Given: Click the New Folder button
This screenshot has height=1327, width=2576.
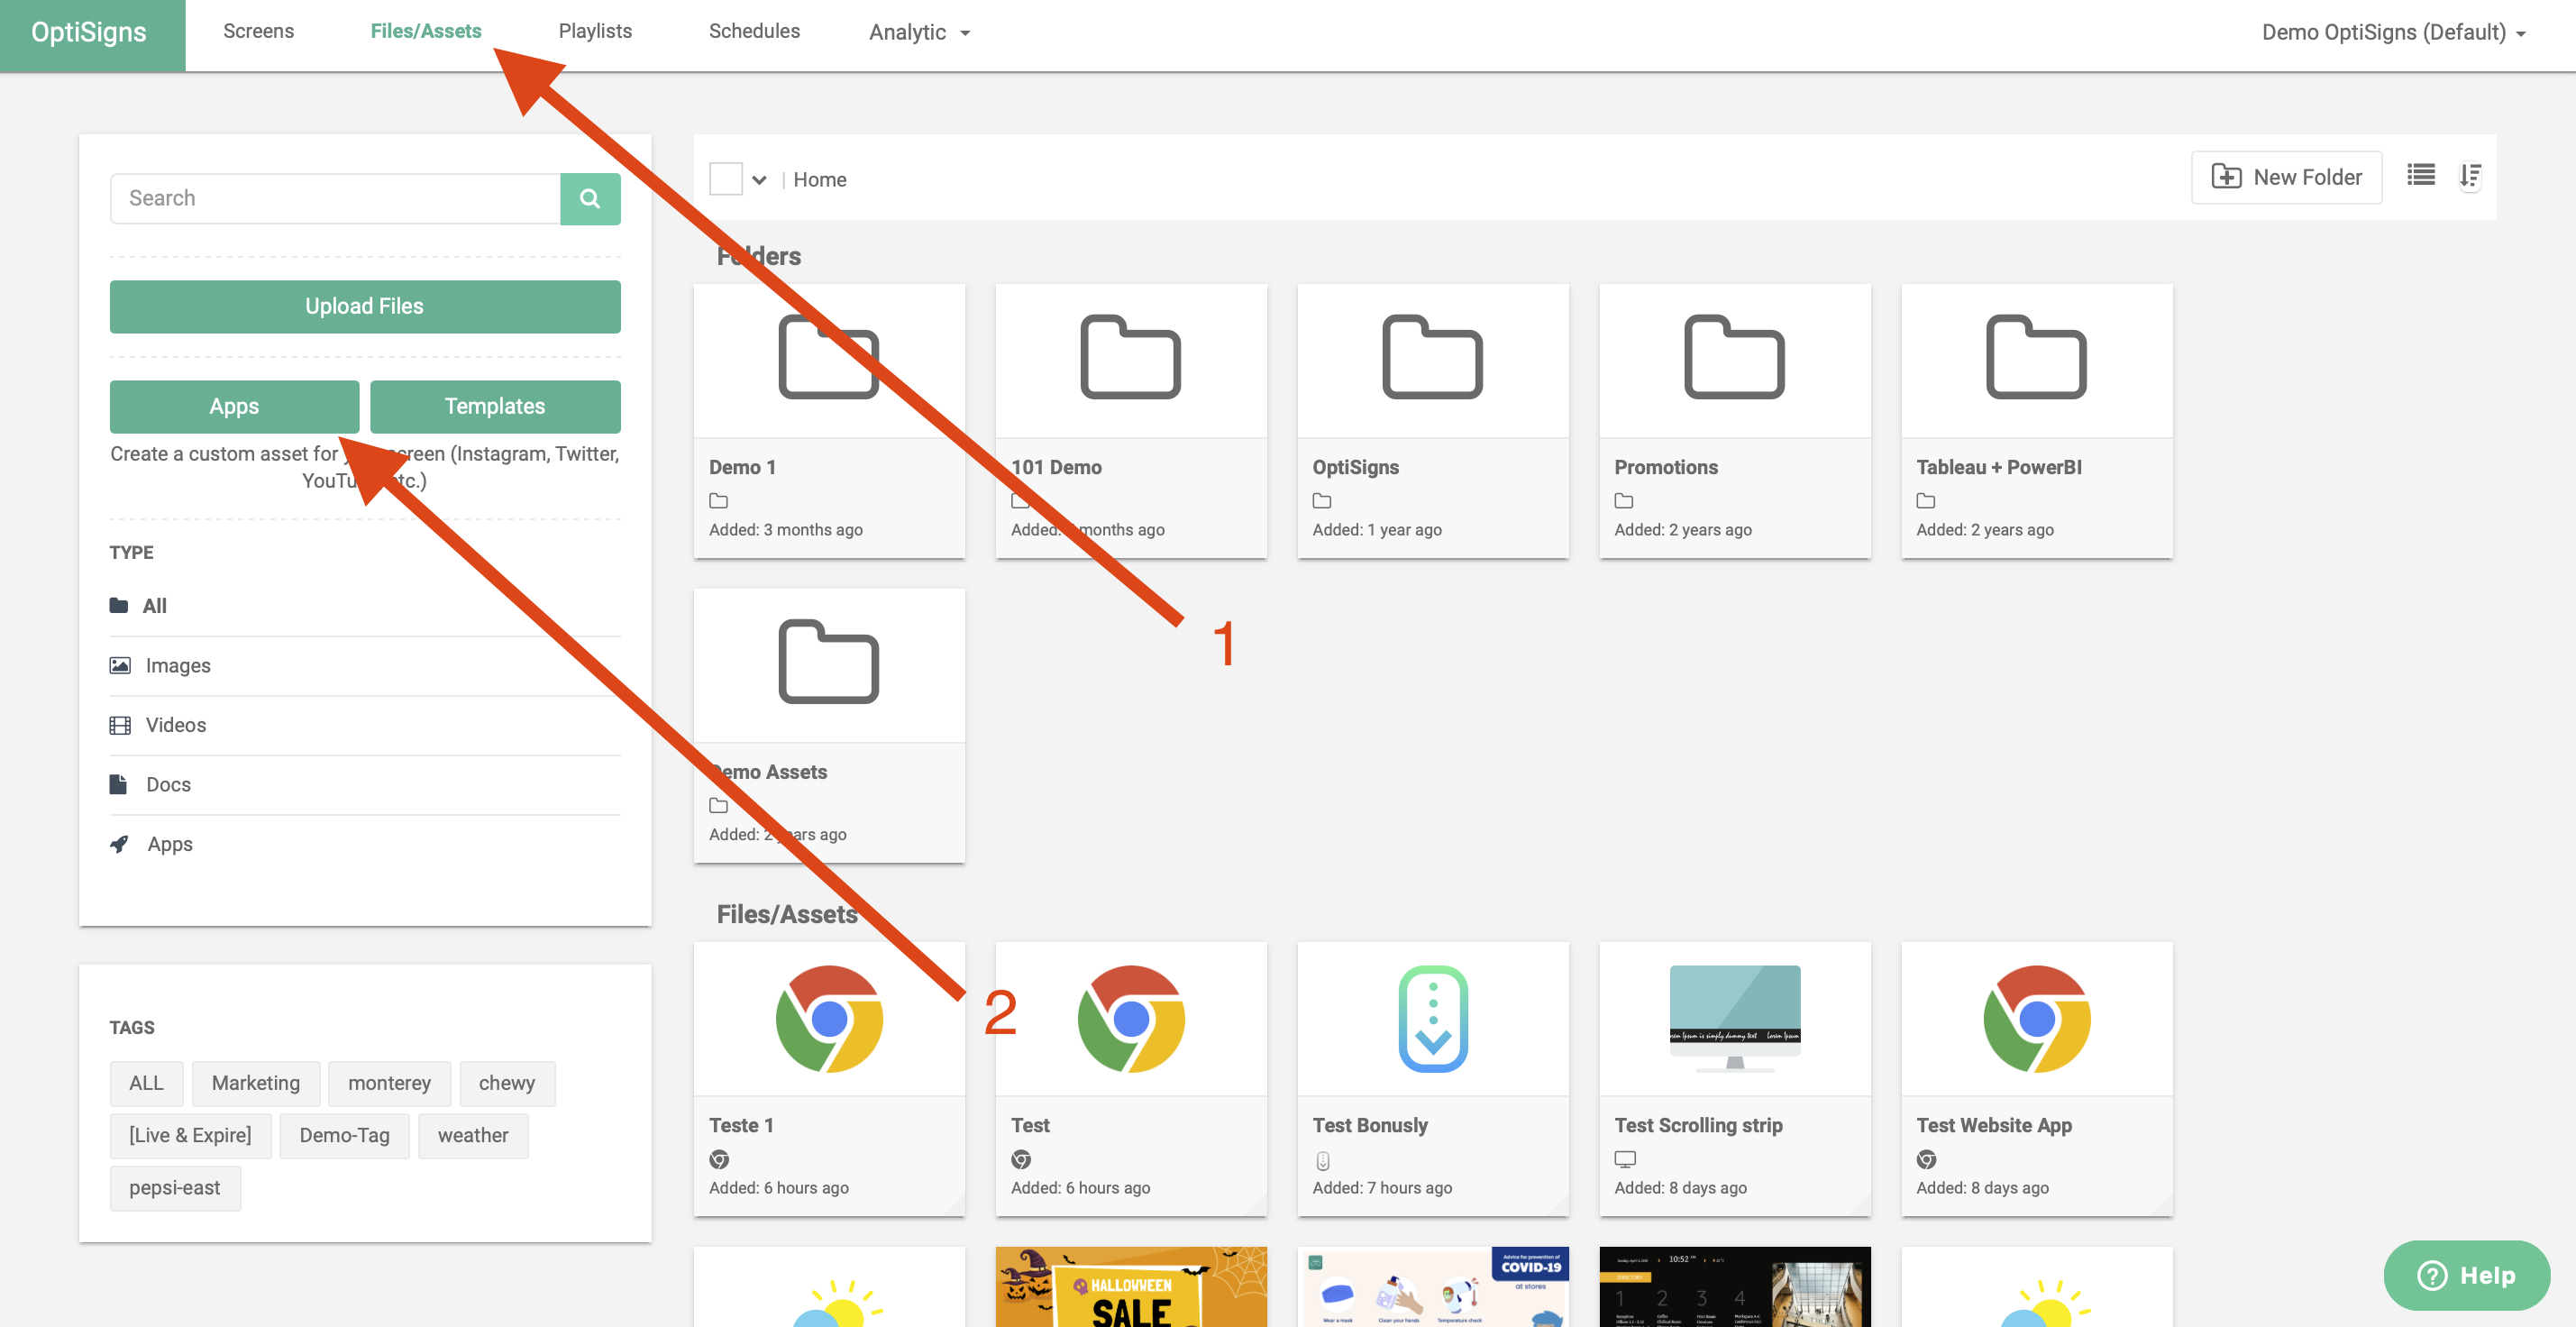Looking at the screenshot, I should [2286, 177].
